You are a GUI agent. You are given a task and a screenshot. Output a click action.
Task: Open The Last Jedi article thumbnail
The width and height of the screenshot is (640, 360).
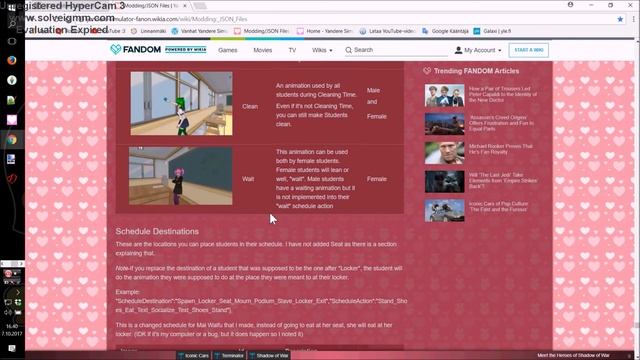(x=444, y=182)
